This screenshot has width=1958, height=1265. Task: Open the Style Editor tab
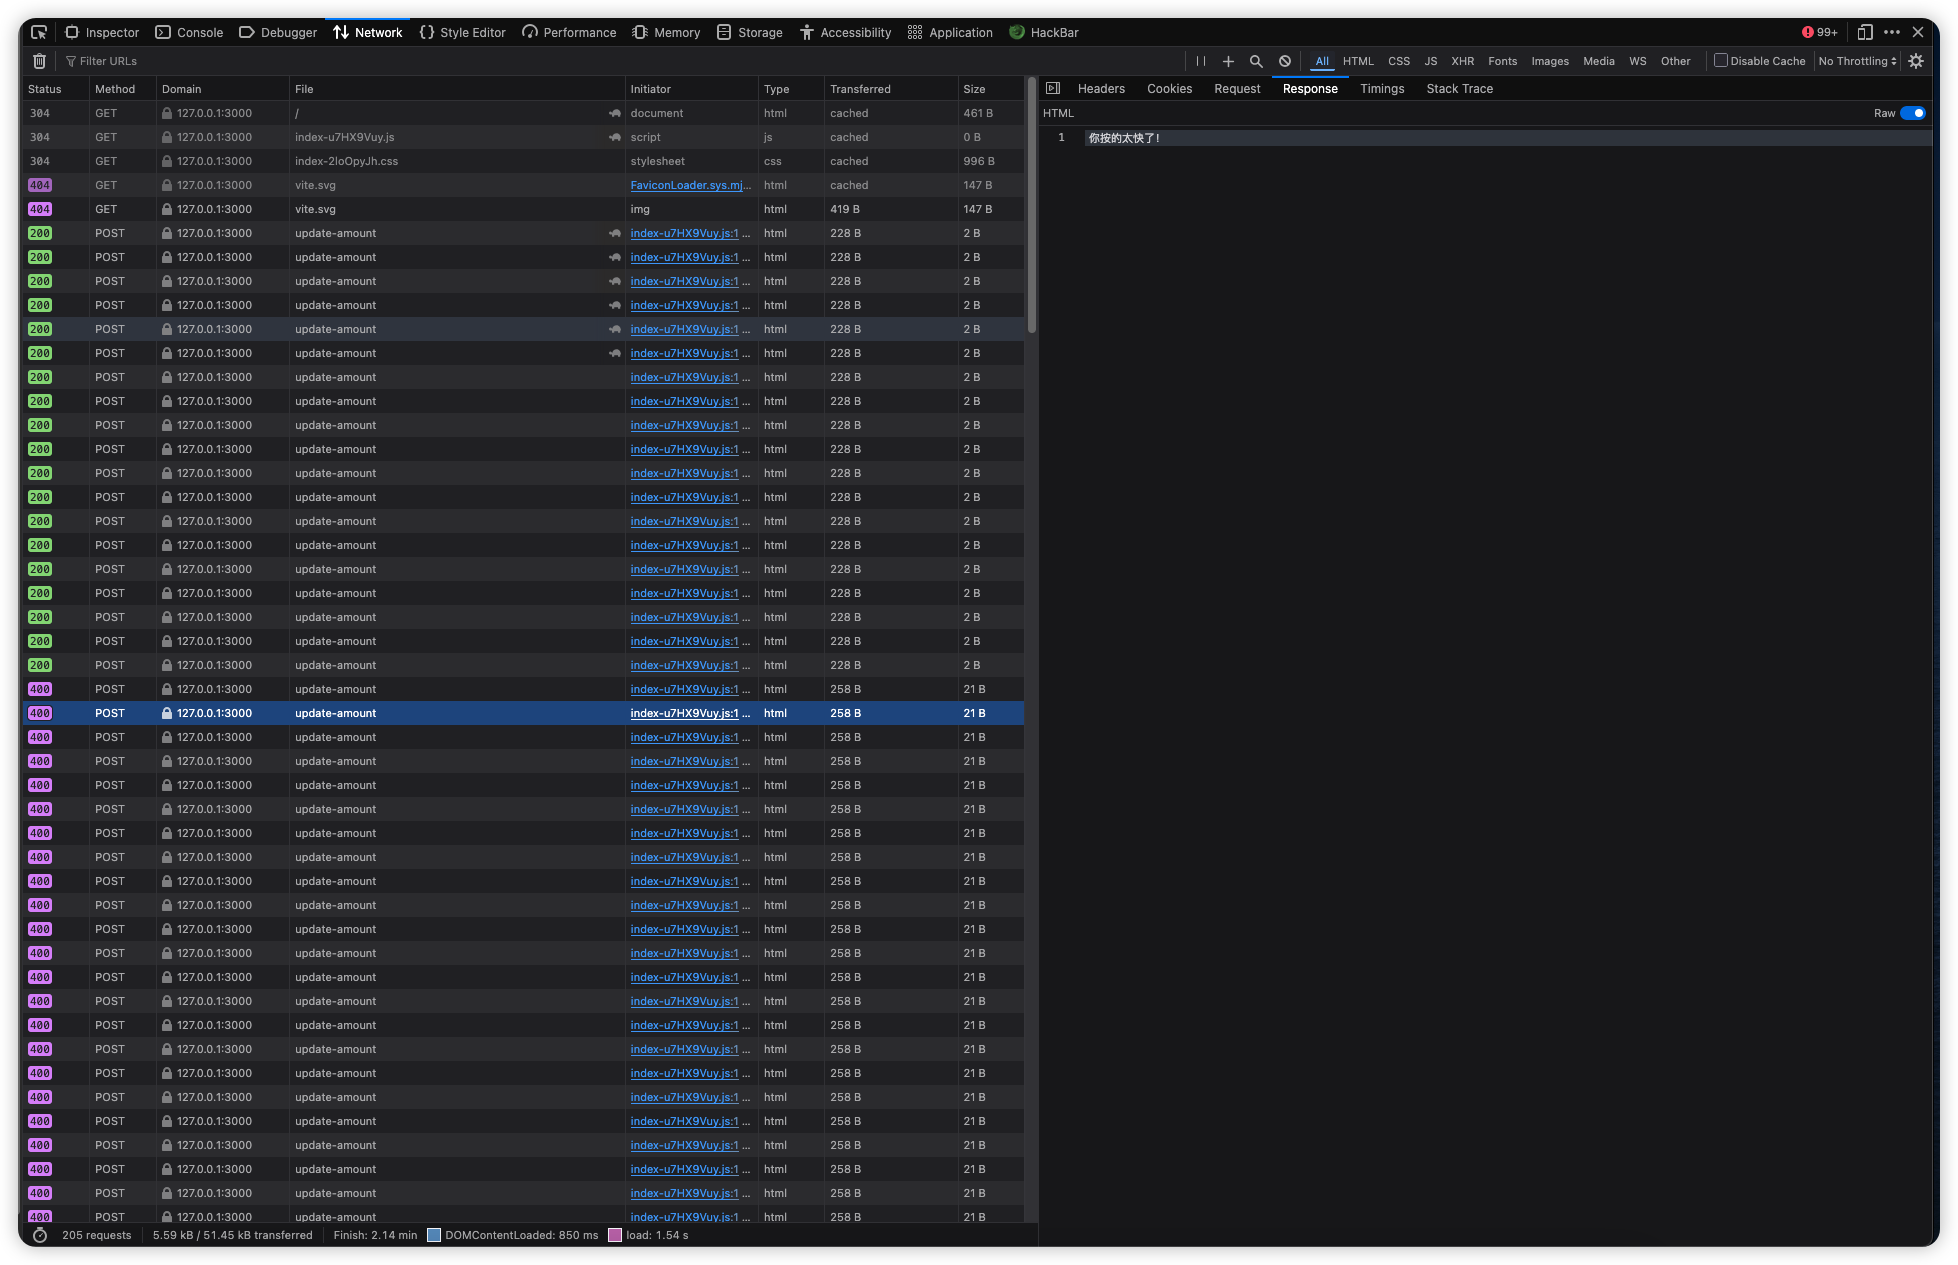(x=463, y=32)
